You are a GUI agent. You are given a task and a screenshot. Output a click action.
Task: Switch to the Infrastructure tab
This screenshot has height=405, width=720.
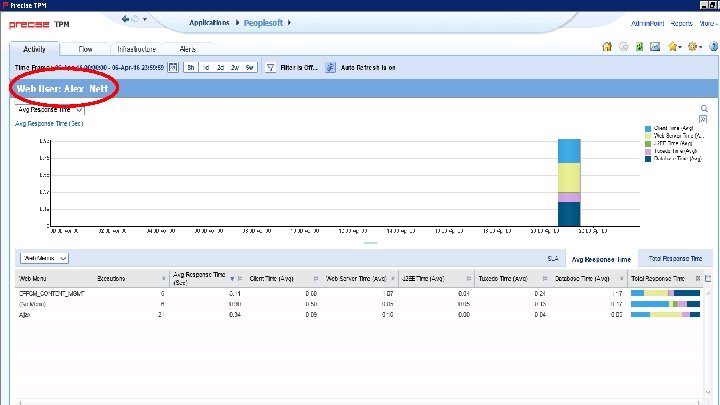click(136, 49)
